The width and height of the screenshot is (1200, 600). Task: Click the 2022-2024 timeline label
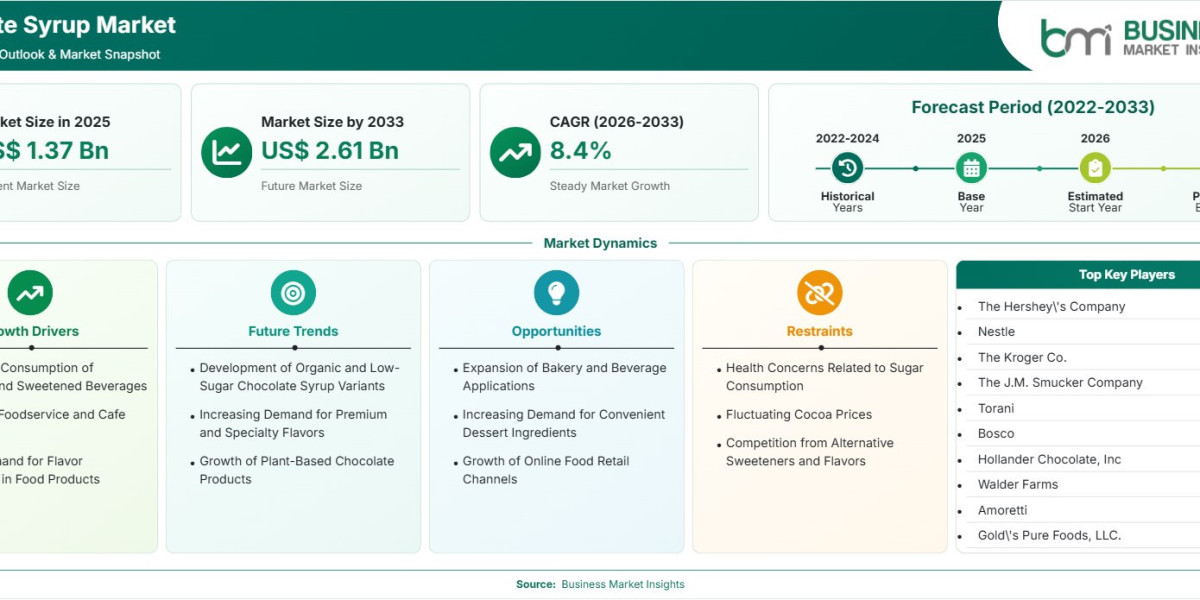tap(847, 139)
